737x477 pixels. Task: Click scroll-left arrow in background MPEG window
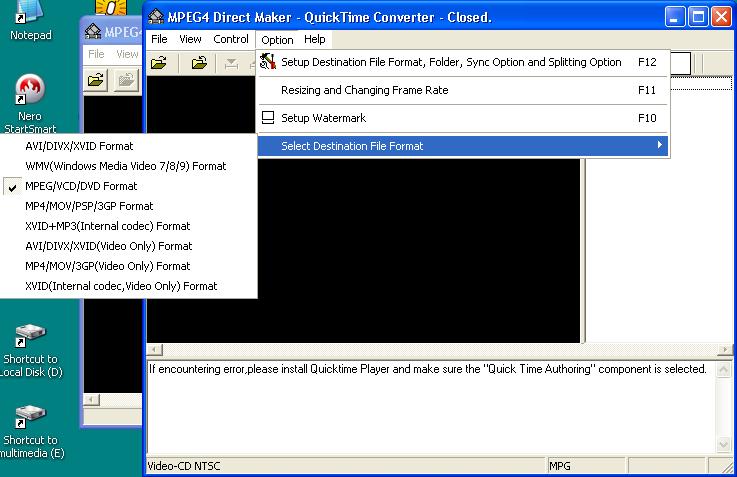[x=92, y=400]
